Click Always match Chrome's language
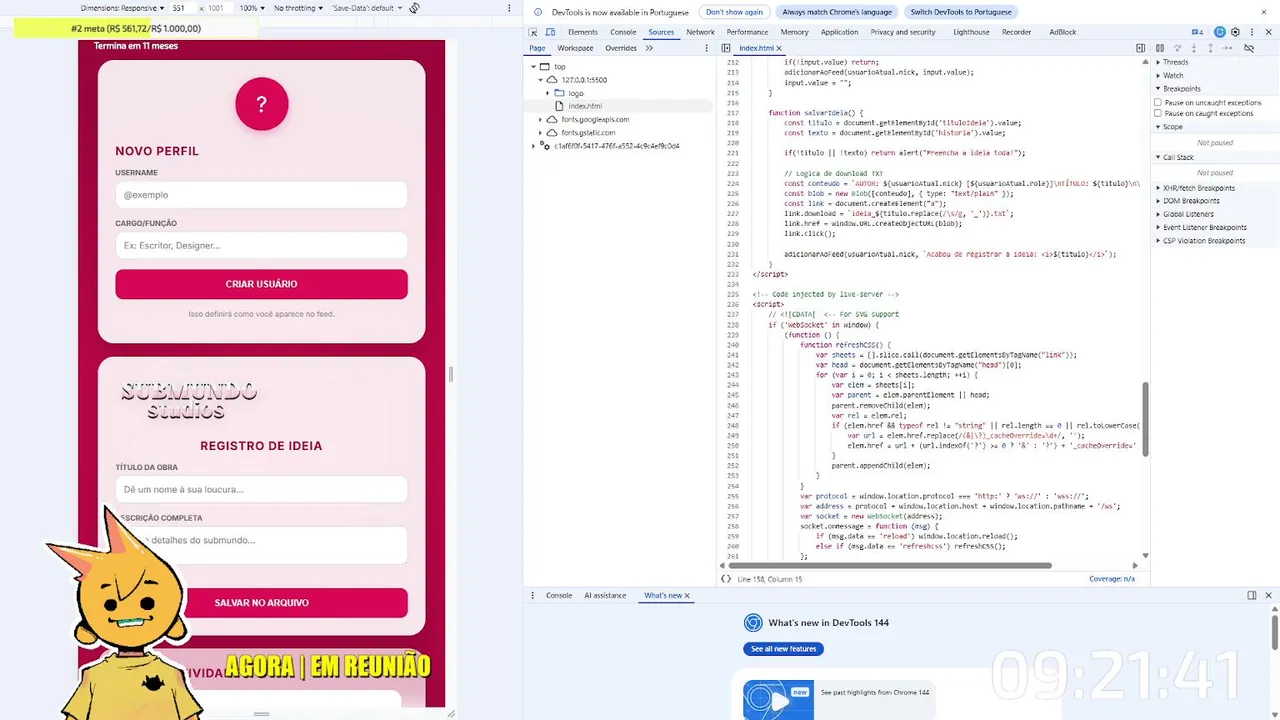Screen dimensions: 1280x720 [x=837, y=12]
